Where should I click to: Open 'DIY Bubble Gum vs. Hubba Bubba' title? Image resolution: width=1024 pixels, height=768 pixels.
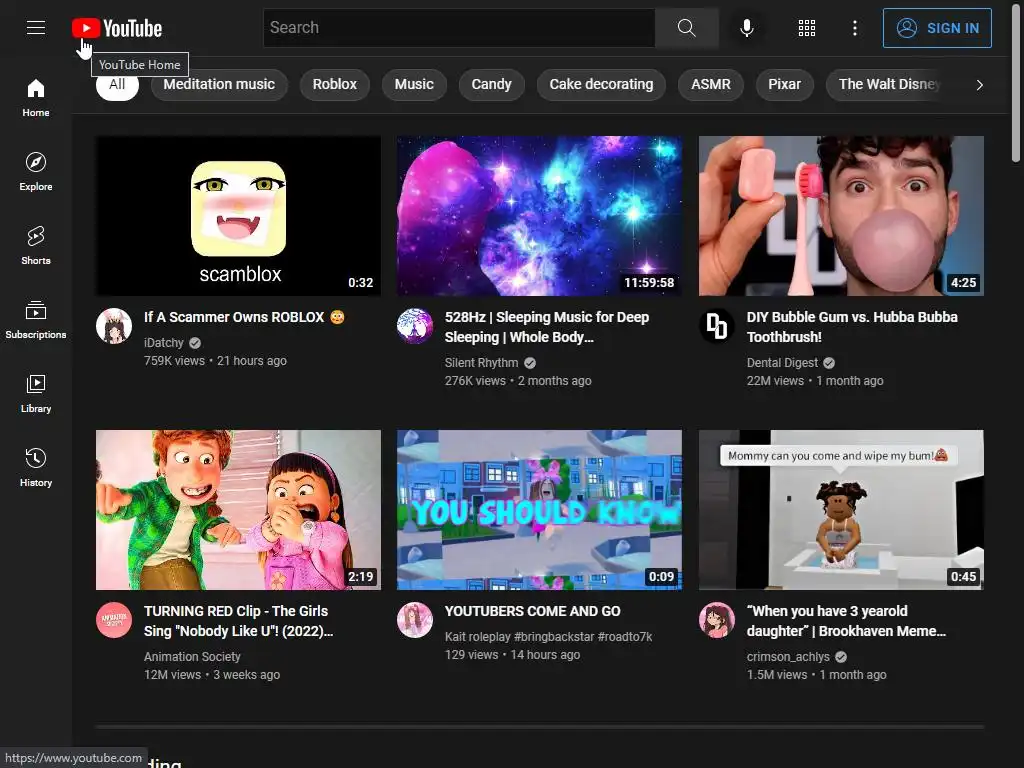(x=852, y=327)
